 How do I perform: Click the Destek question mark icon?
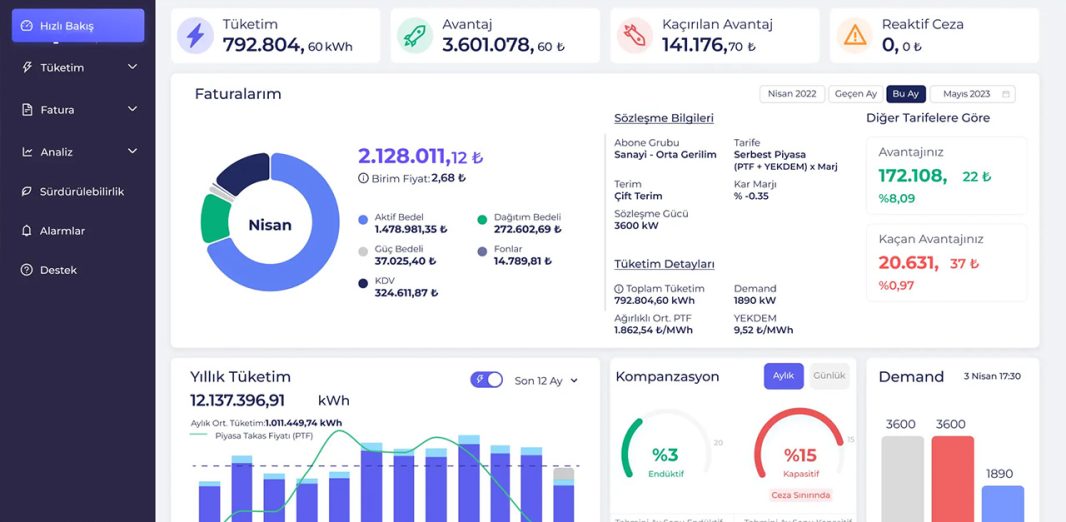click(27, 270)
